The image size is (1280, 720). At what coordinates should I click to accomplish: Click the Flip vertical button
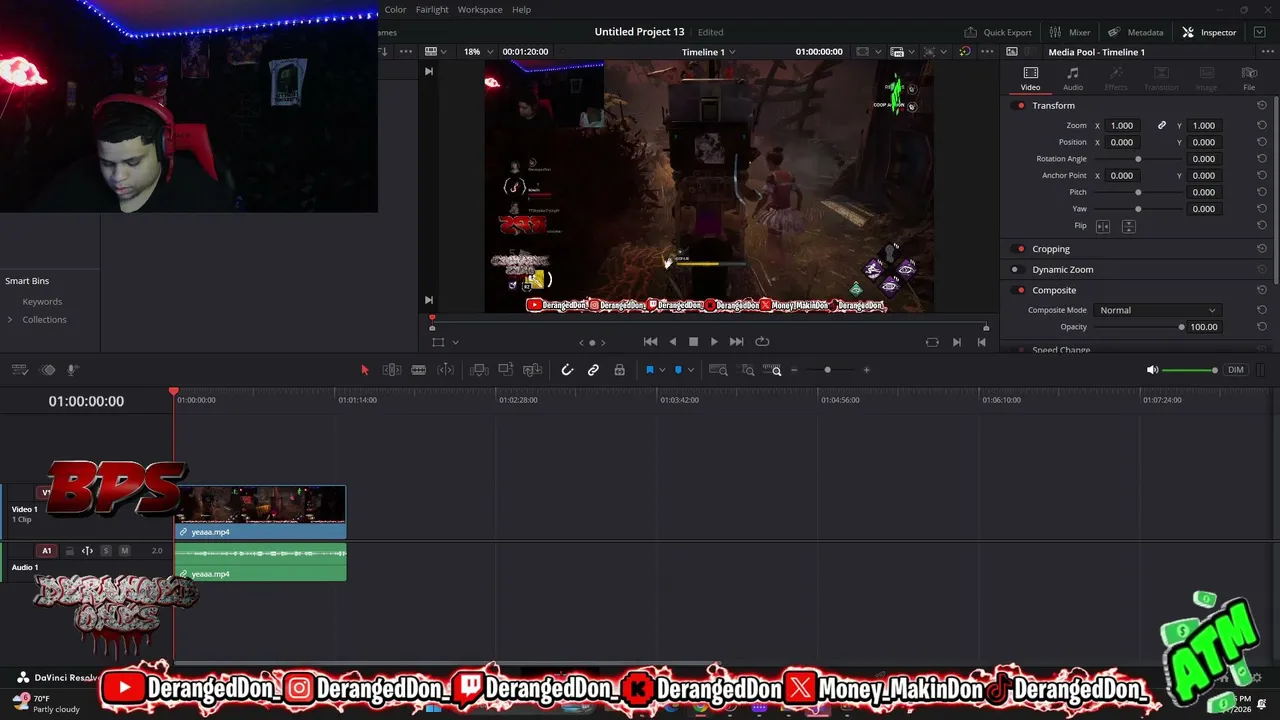pos(1128,227)
